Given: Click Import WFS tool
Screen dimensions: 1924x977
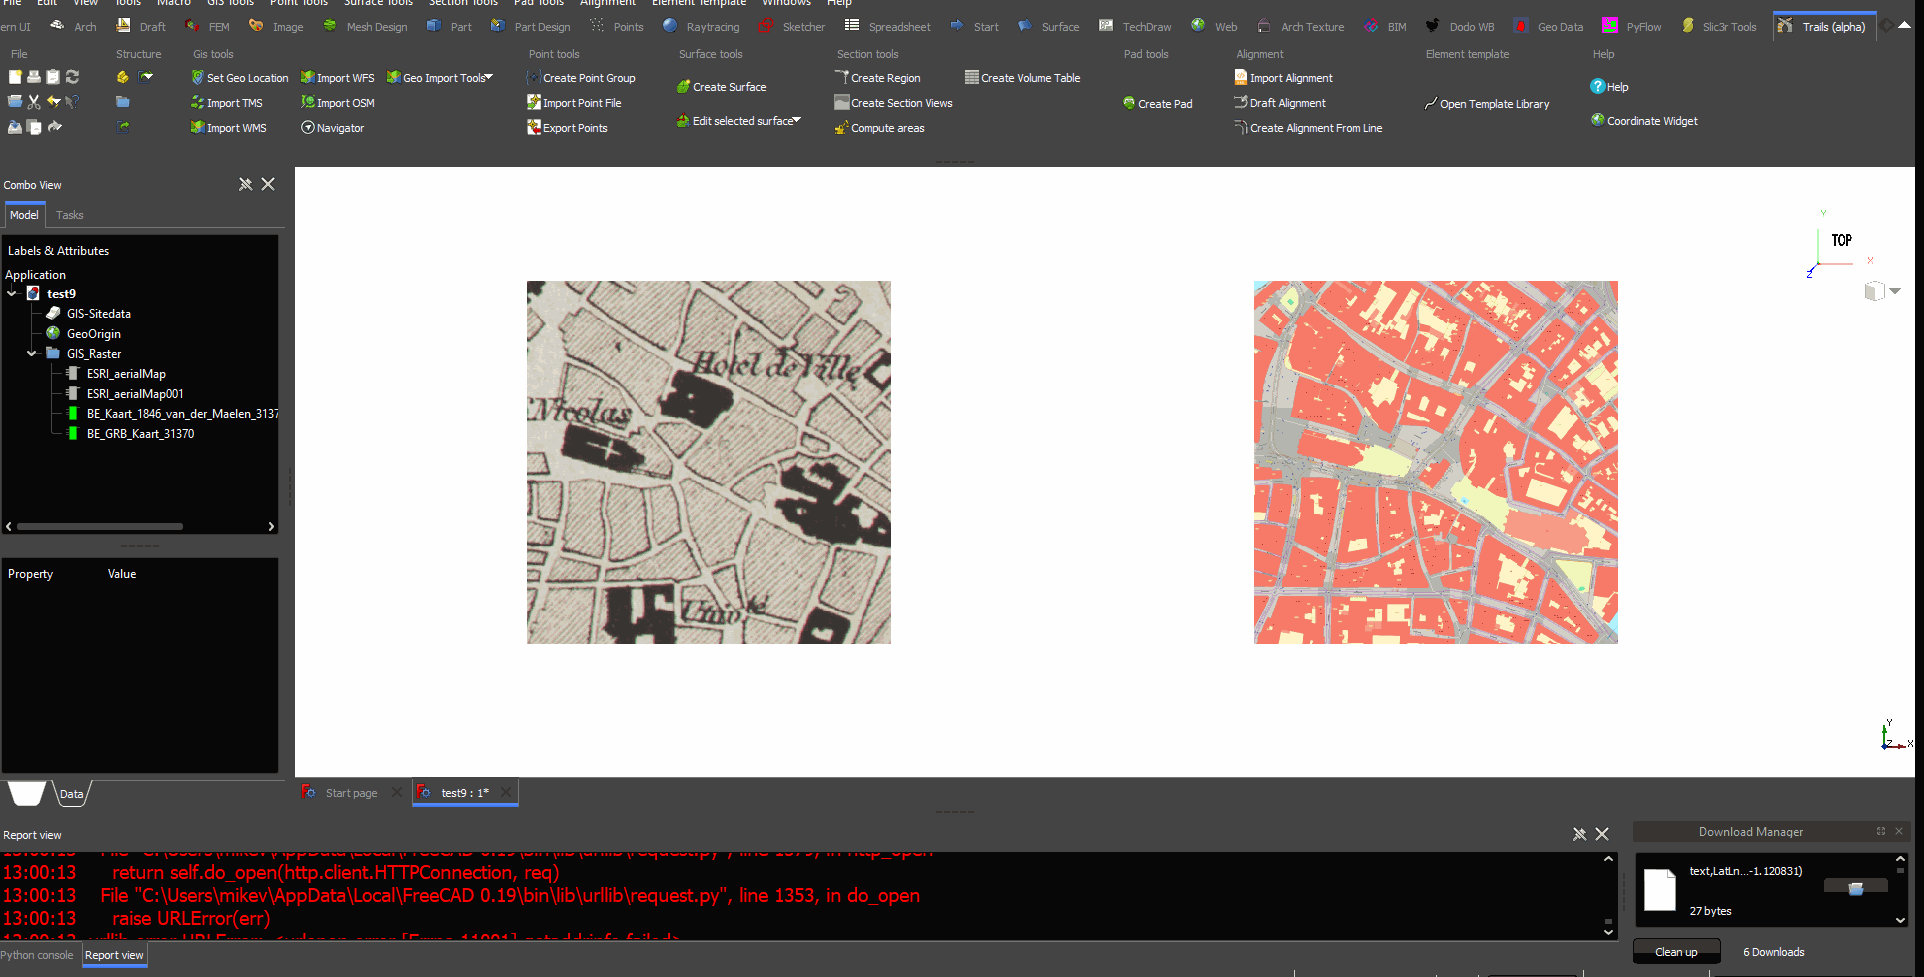Looking at the screenshot, I should (x=337, y=78).
